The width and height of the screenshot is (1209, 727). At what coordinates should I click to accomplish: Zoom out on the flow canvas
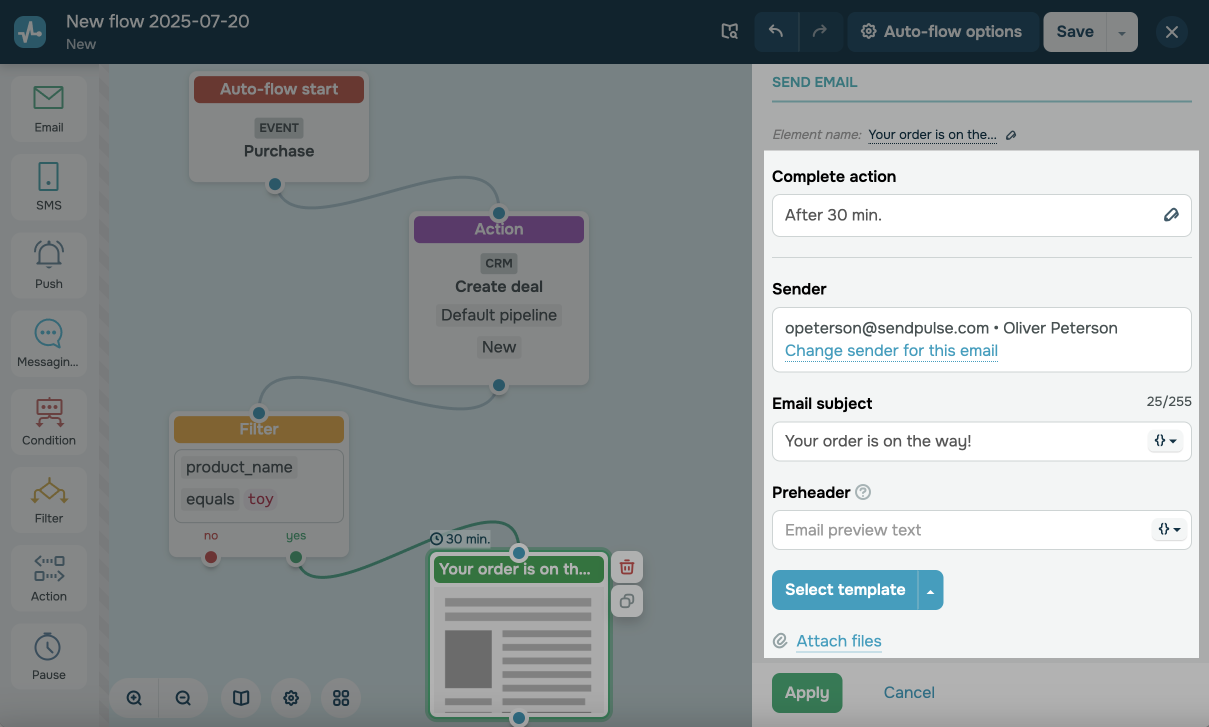point(183,698)
